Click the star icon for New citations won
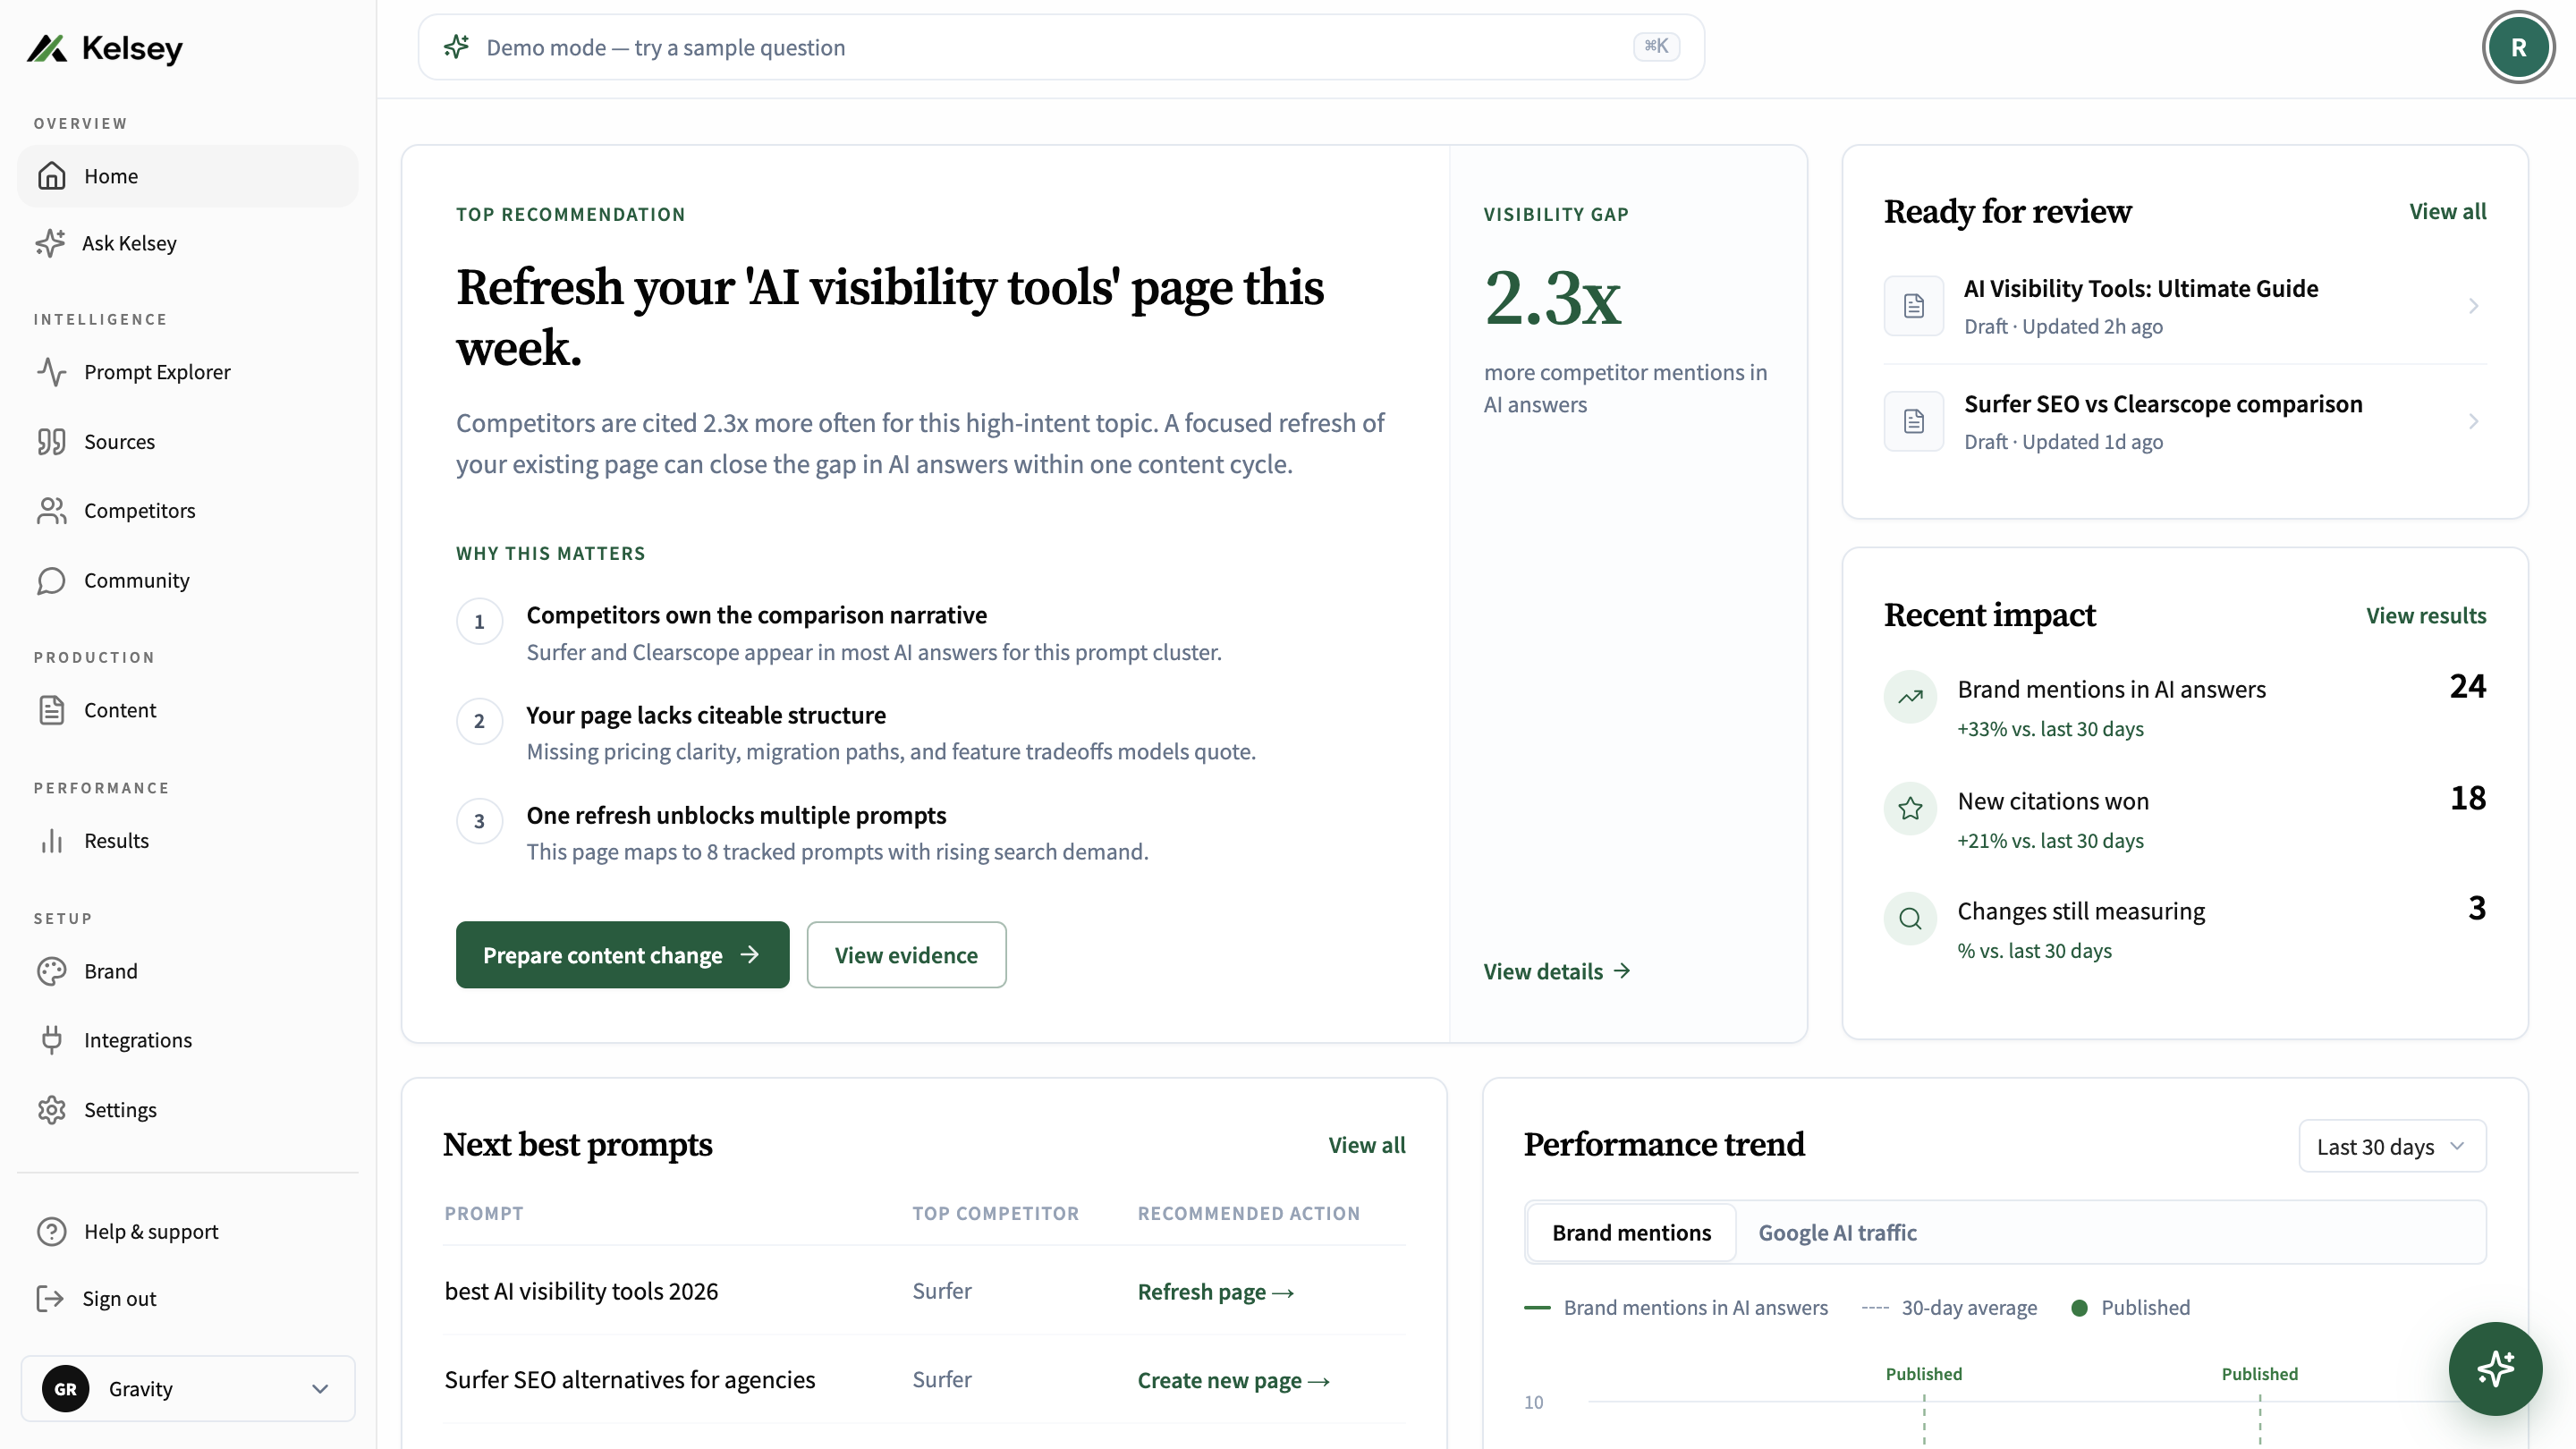Image resolution: width=2576 pixels, height=1449 pixels. click(1910, 808)
